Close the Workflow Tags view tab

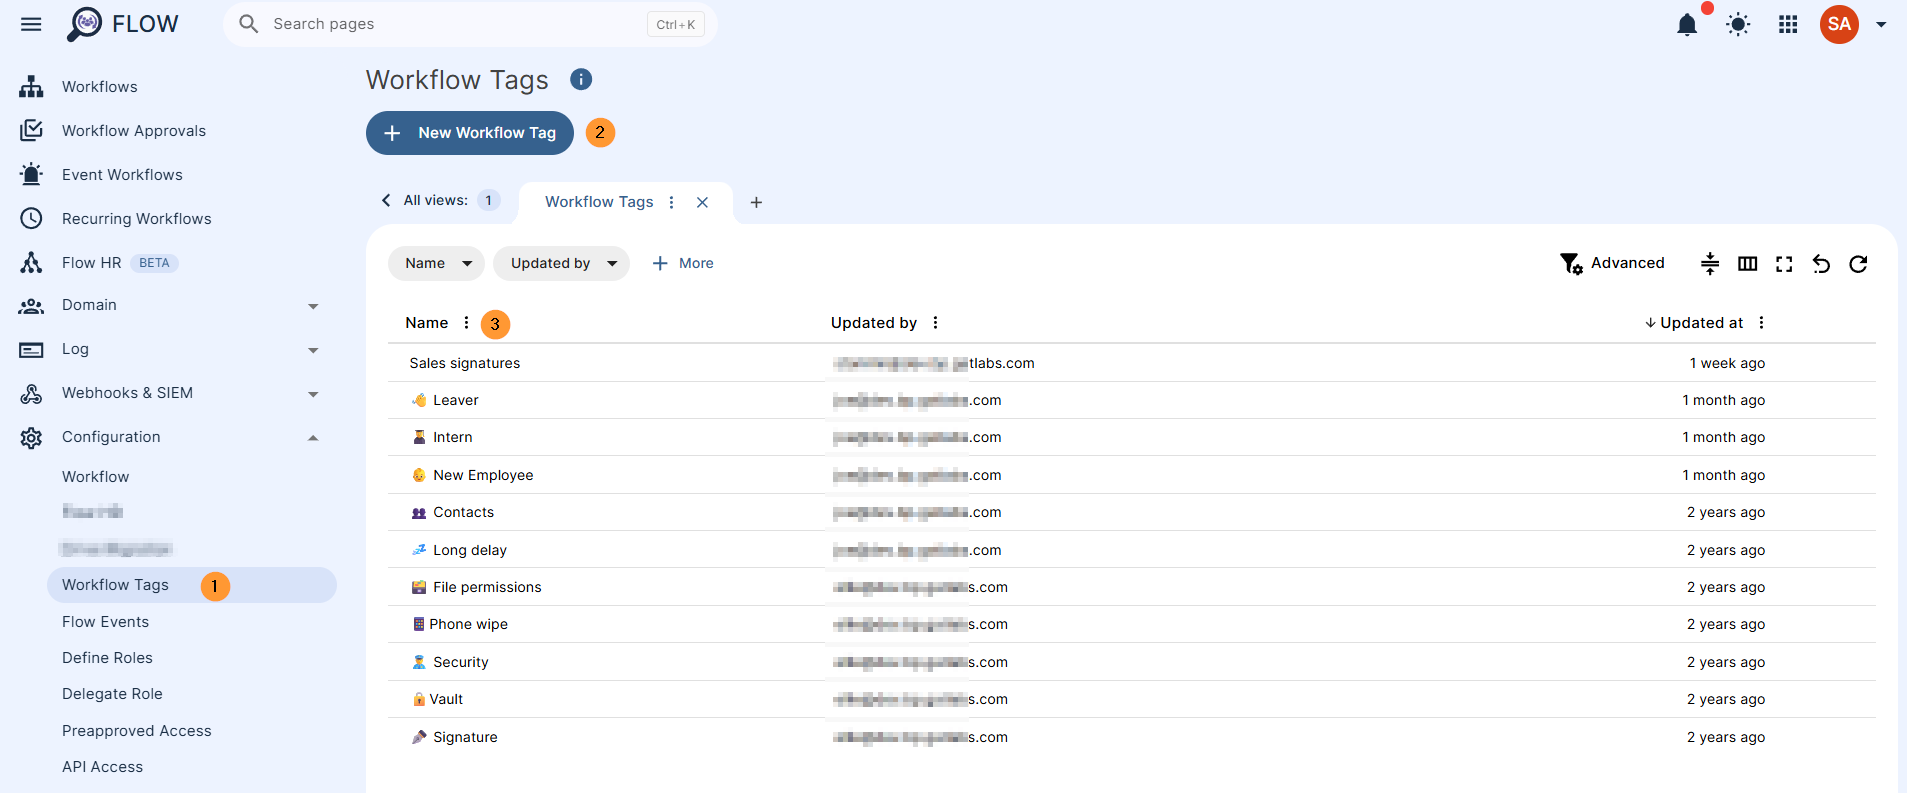[x=703, y=202]
